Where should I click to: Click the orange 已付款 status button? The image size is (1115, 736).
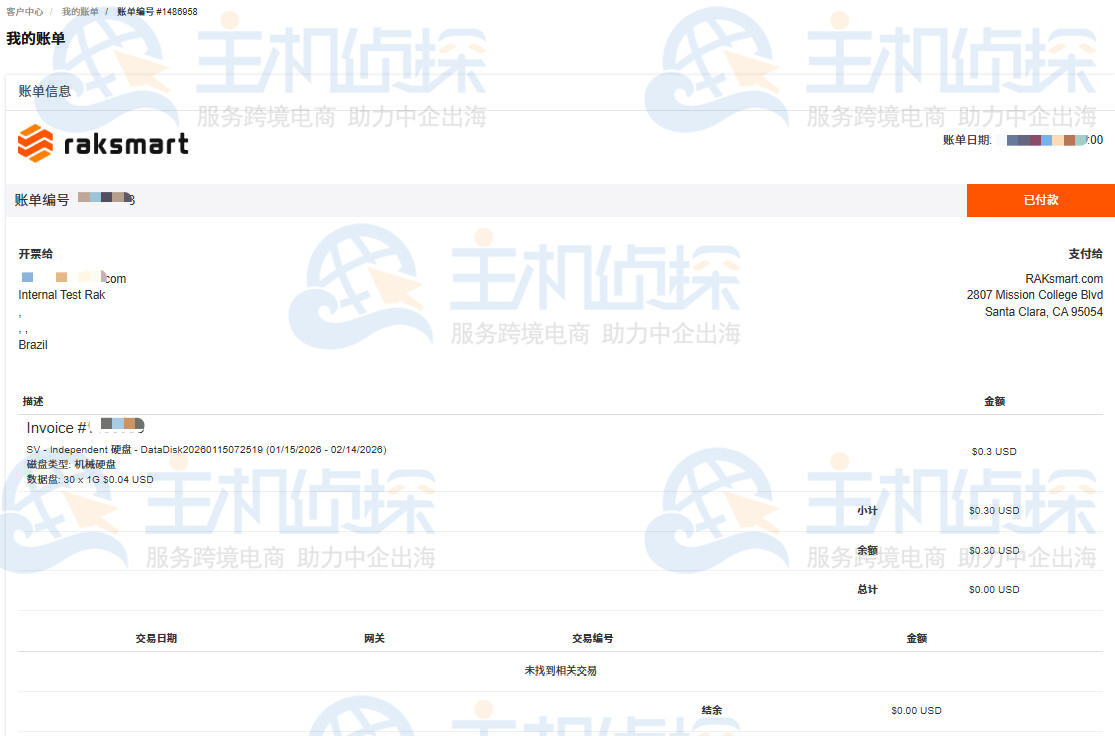point(1040,201)
